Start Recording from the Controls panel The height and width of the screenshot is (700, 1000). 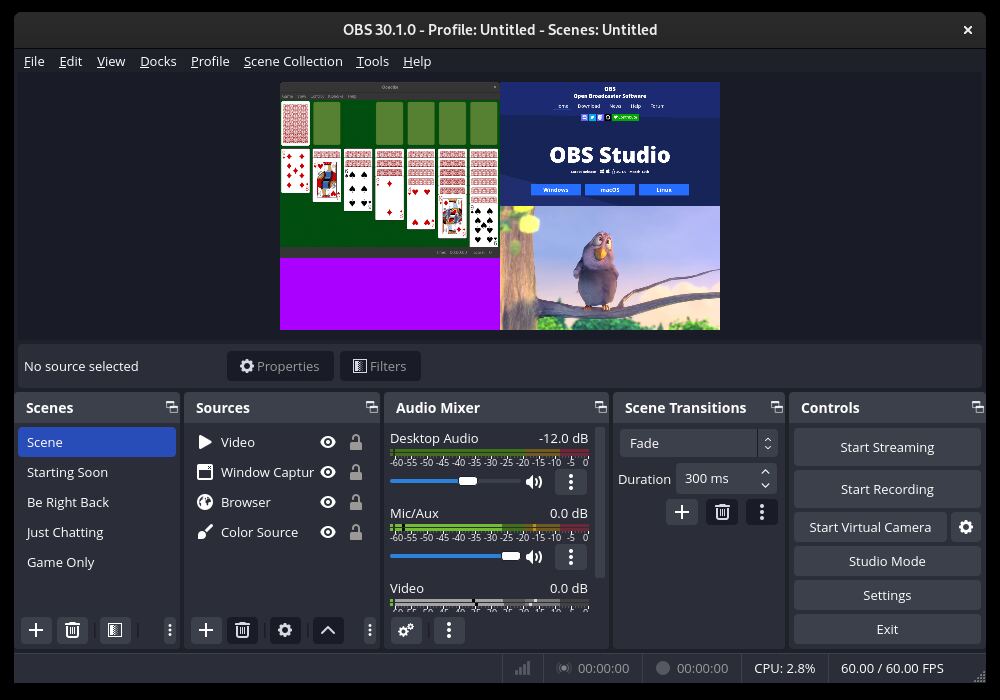[x=886, y=489]
